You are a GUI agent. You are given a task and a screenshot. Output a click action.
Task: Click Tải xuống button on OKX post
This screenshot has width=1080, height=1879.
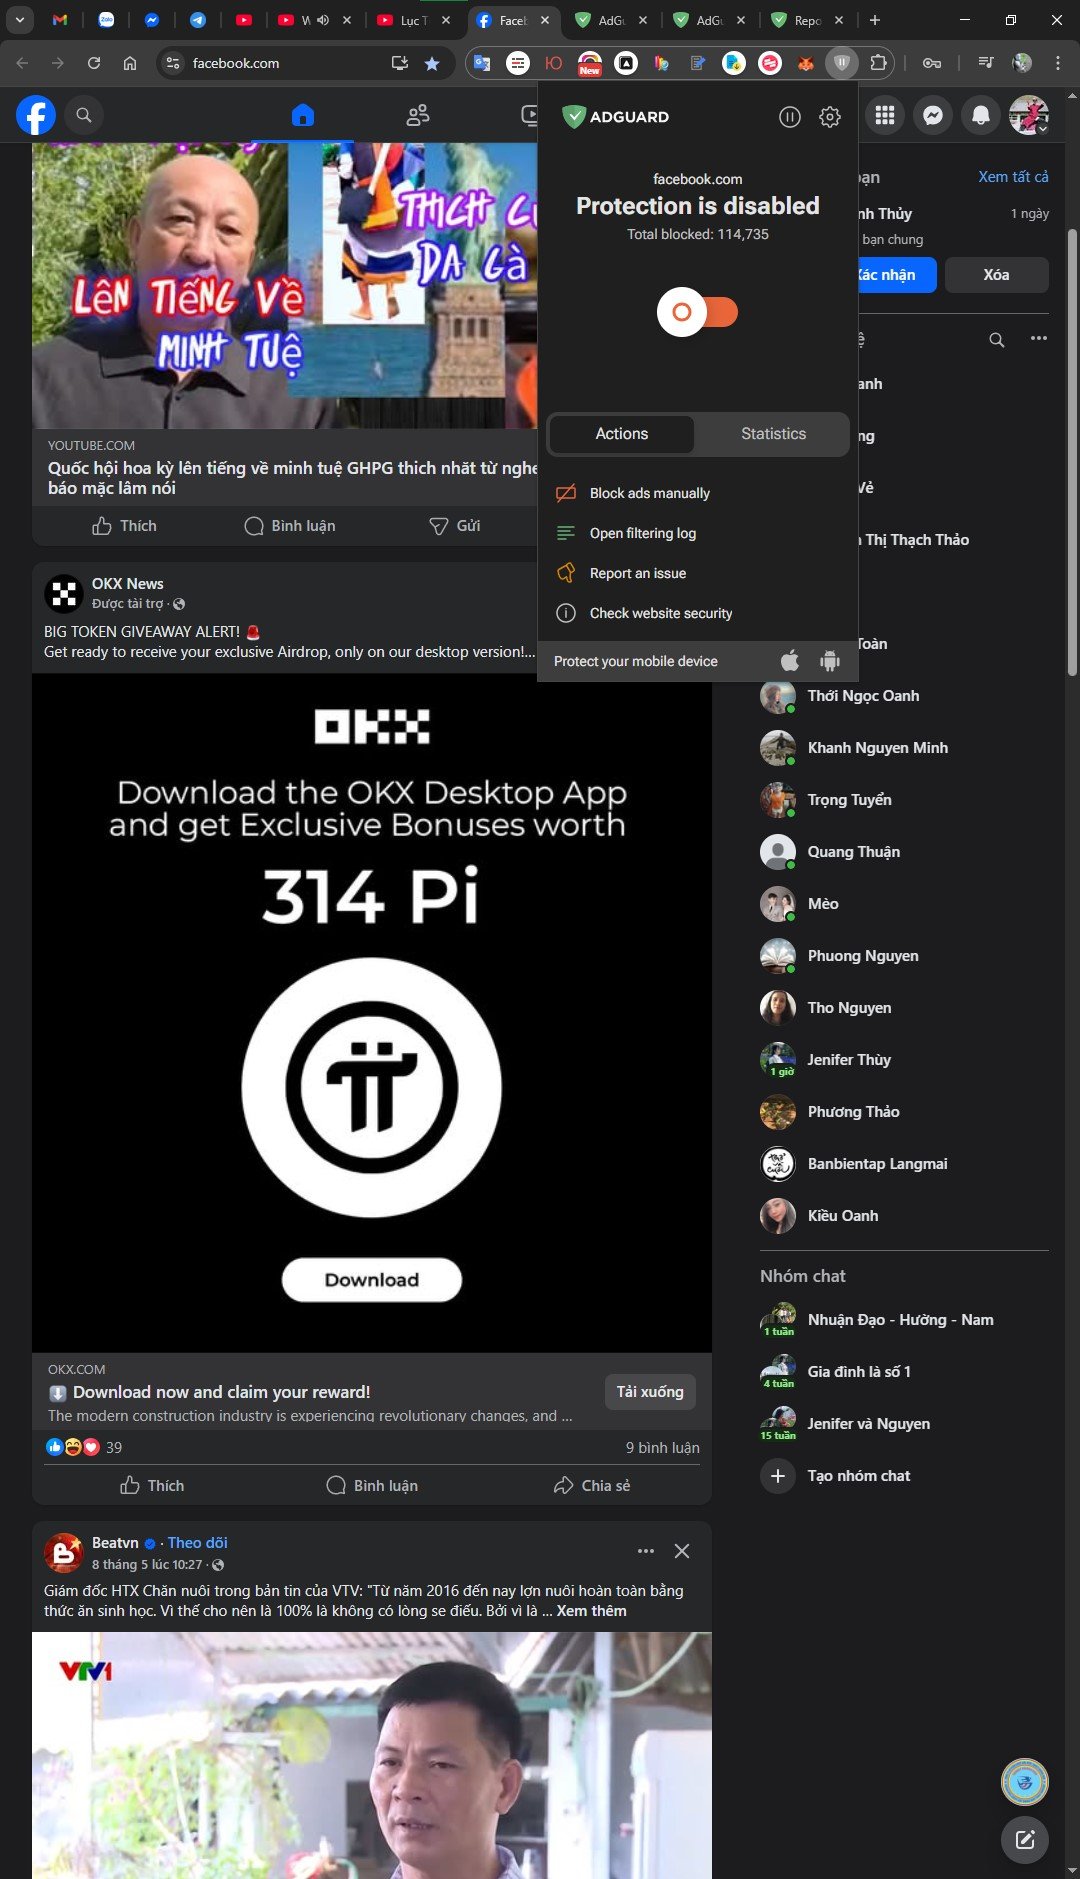click(x=650, y=1392)
